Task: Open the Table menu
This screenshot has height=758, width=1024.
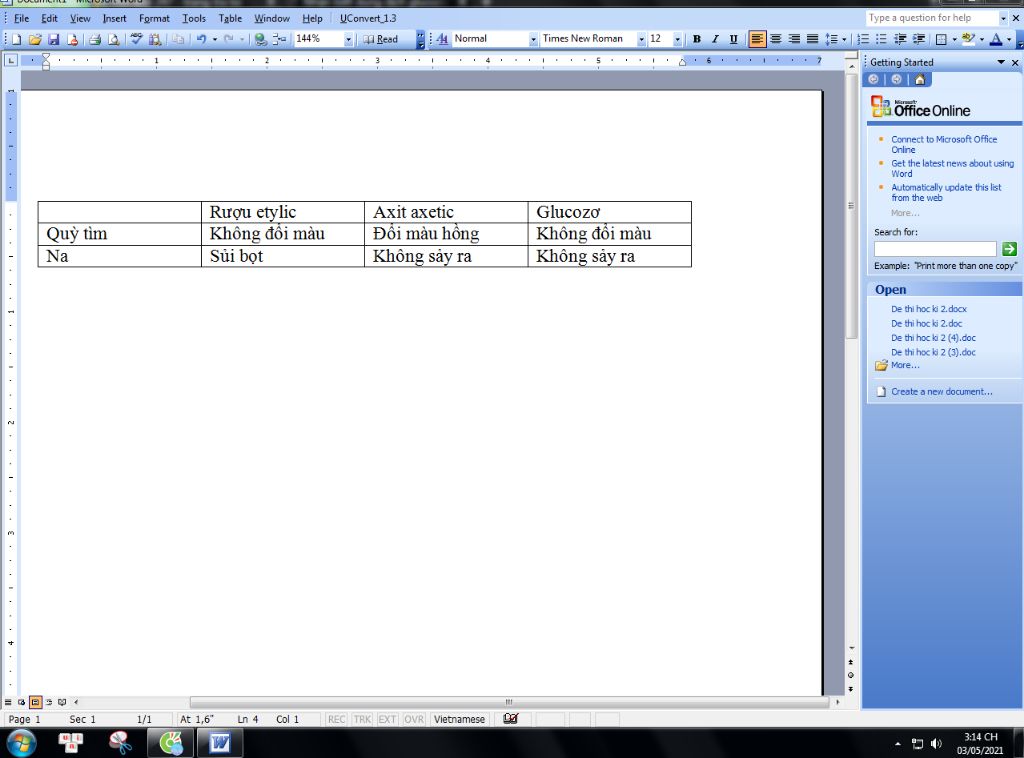Action: click(x=230, y=18)
